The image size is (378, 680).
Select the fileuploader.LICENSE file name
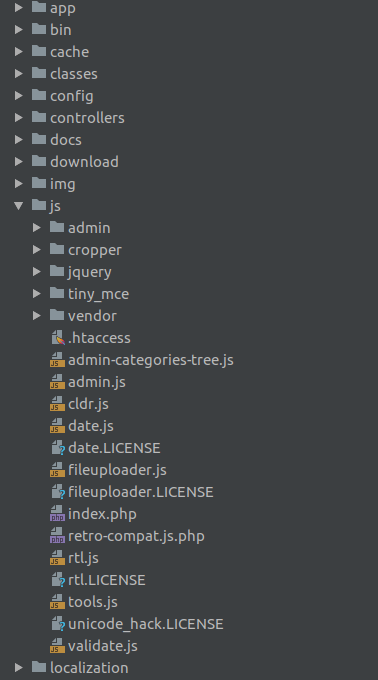coord(141,492)
